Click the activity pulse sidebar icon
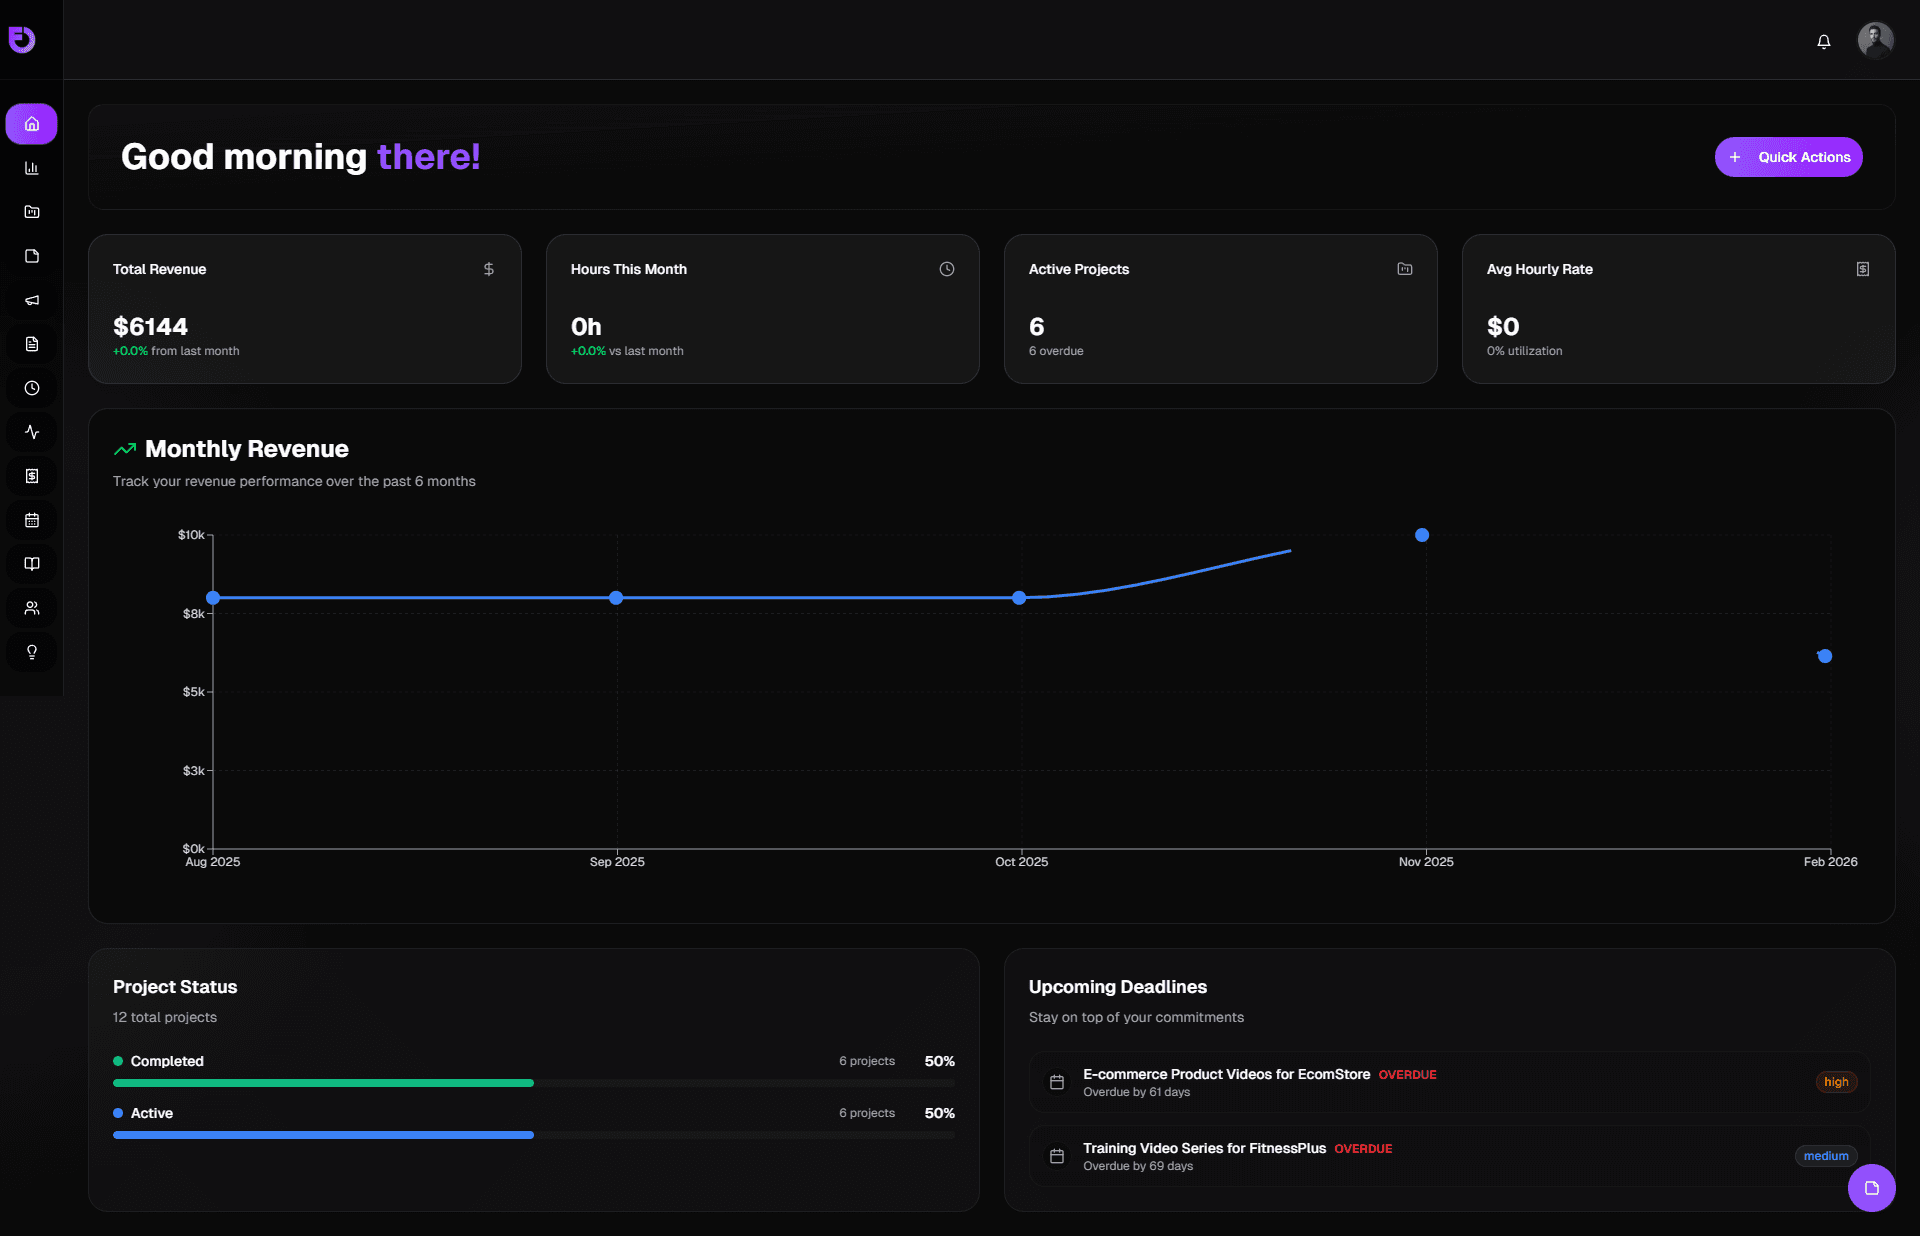The height and width of the screenshot is (1236, 1920). click(32, 432)
